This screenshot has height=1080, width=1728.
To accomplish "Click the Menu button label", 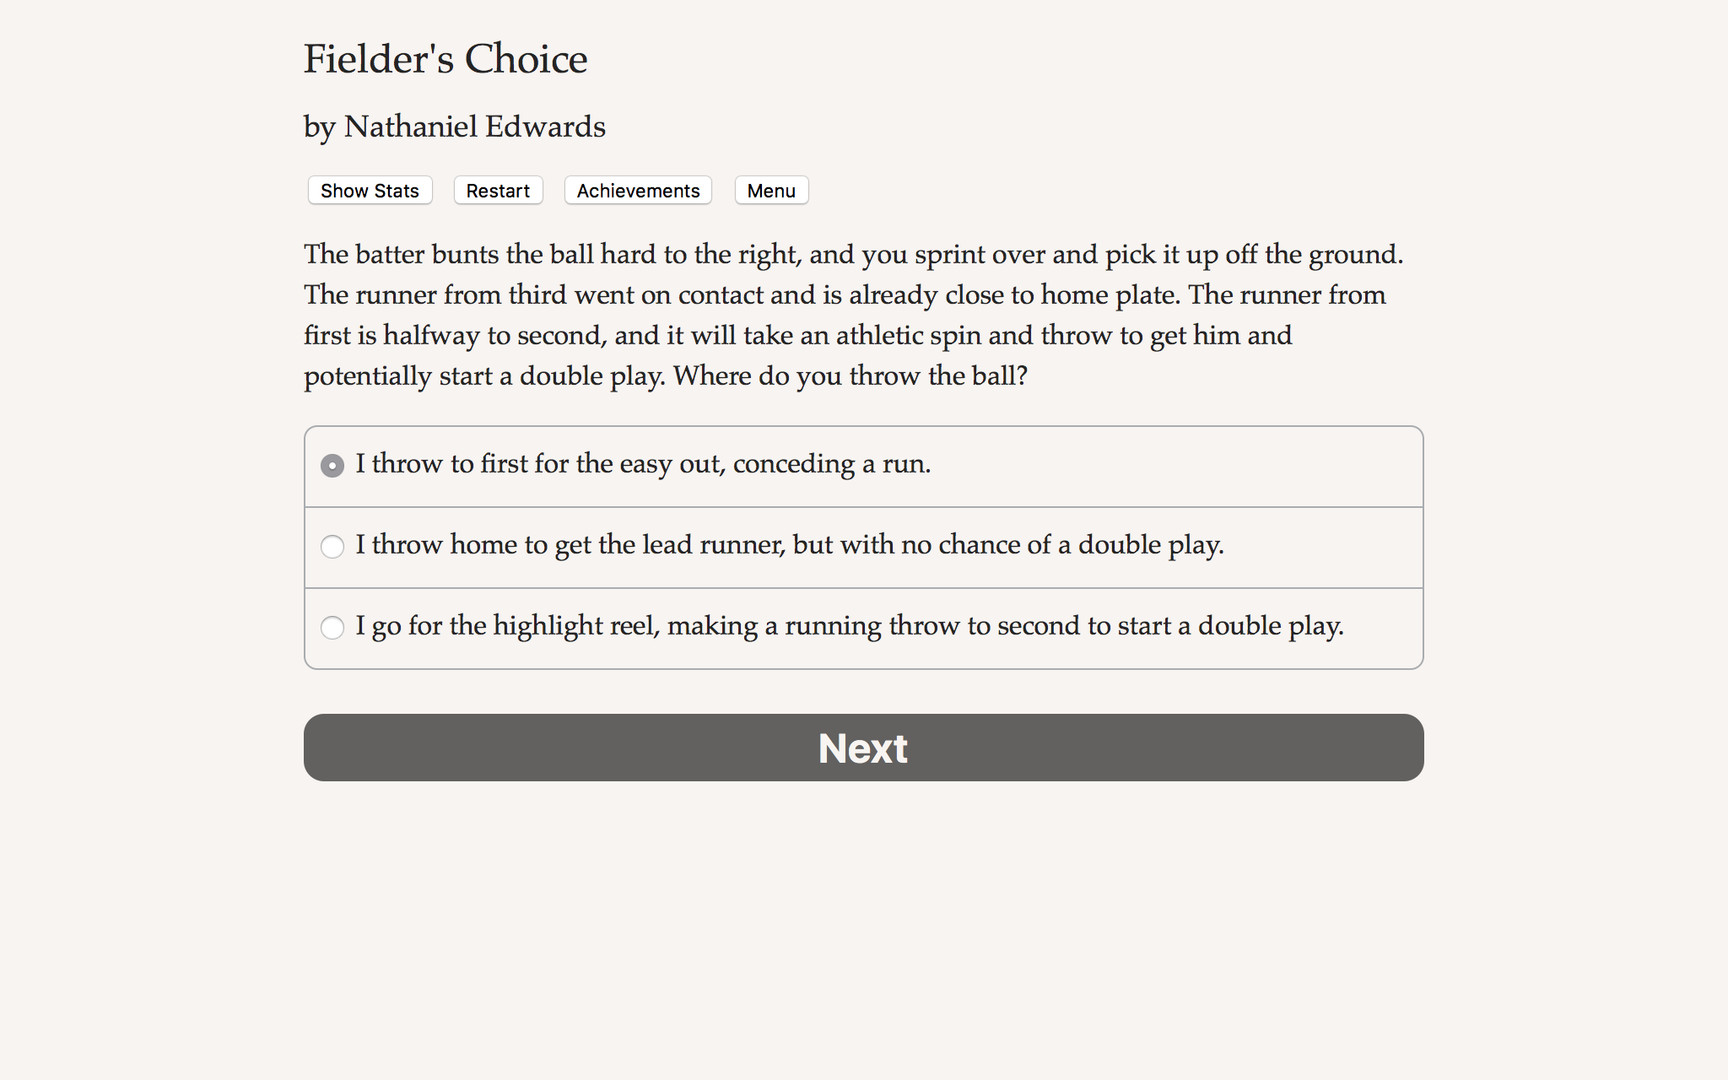I will coord(771,190).
